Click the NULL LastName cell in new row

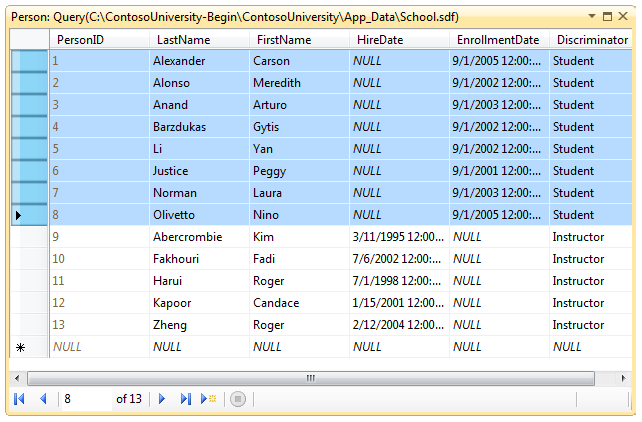[199, 347]
